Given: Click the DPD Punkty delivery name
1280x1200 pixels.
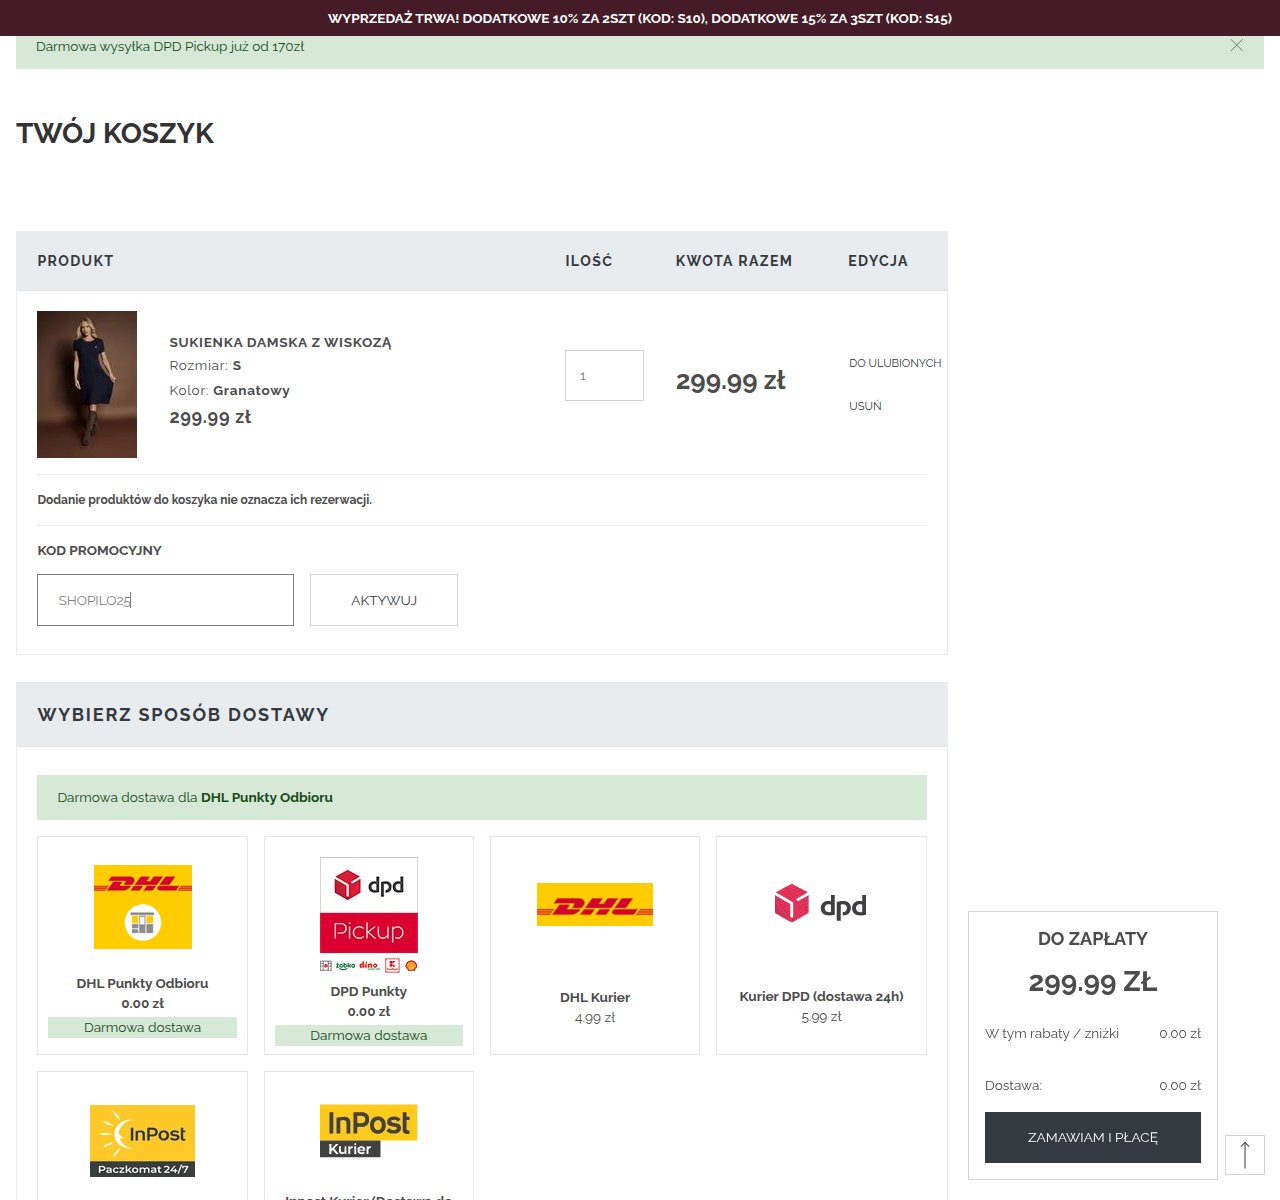Looking at the screenshot, I should (x=369, y=992).
